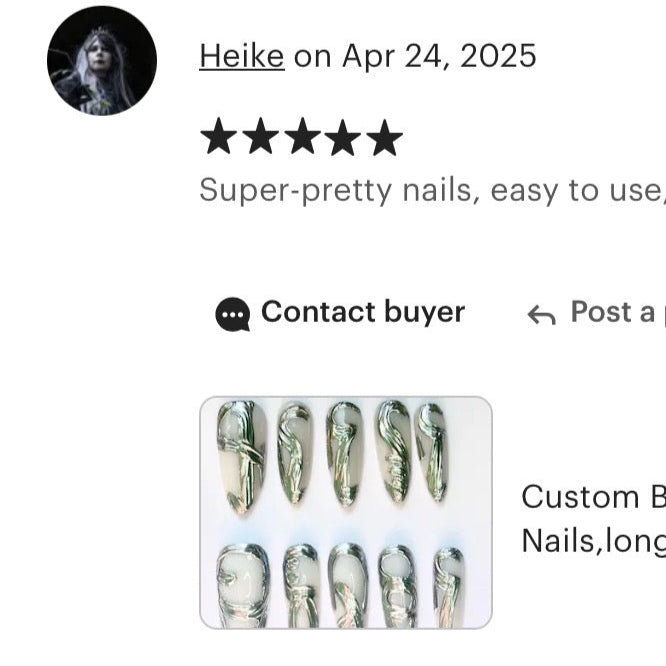The image size is (666, 666).
Task: Click the first star of the rating
Action: (x=219, y=136)
